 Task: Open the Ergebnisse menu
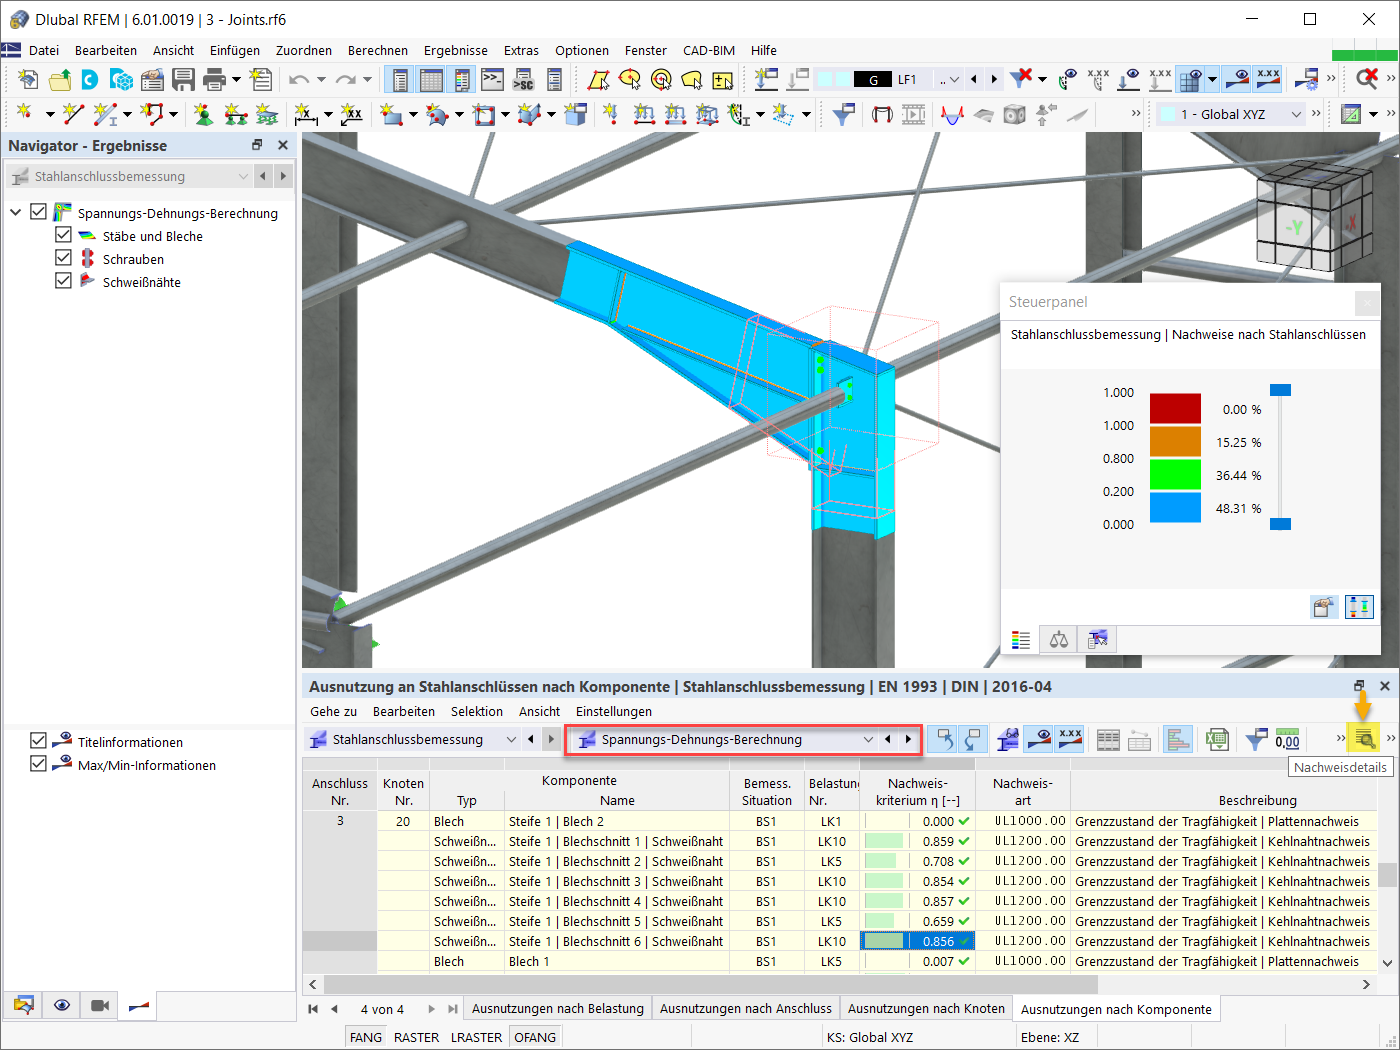coord(456,50)
